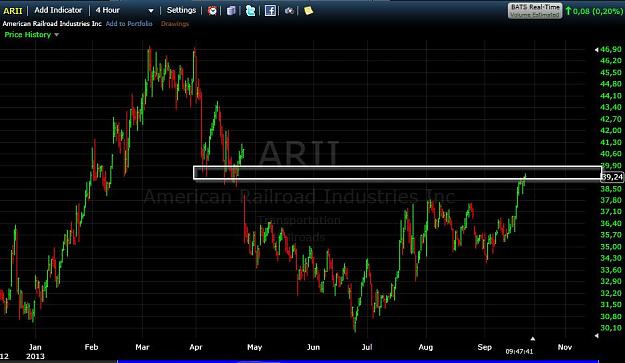This screenshot has height=363, width=625.
Task: Share the chart via the Twitter icon
Action: coord(250,11)
